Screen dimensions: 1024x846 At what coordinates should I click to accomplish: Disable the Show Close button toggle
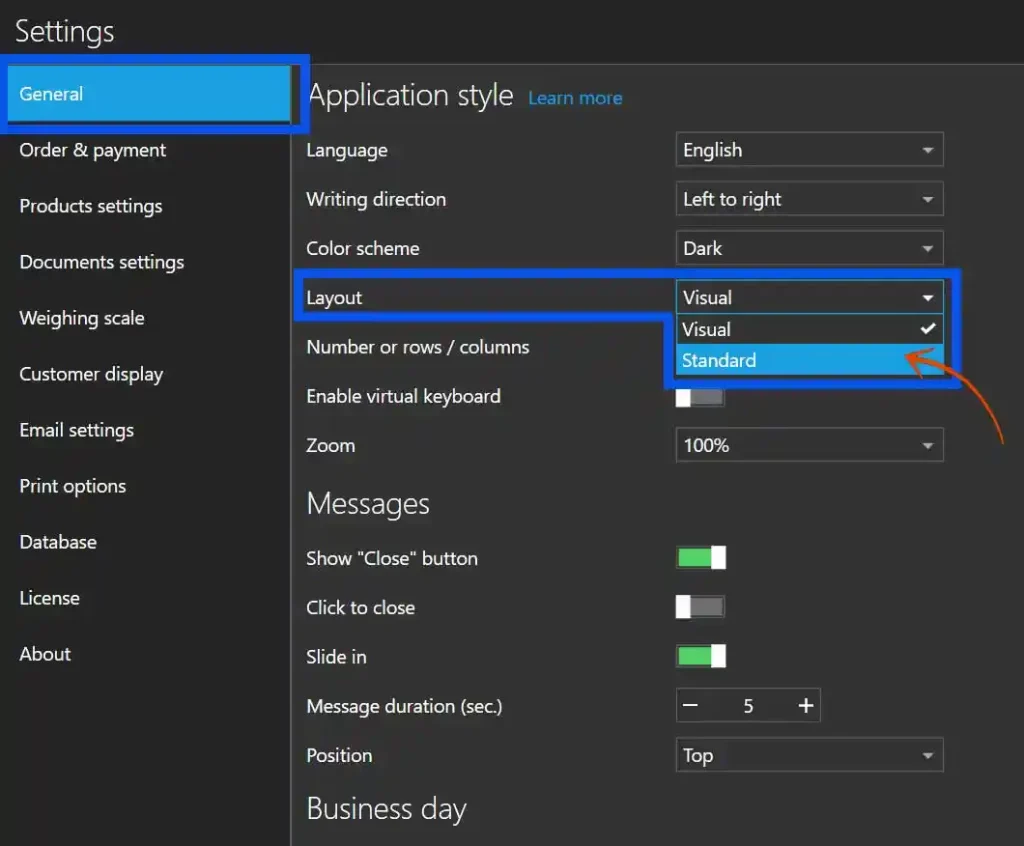pyautogui.click(x=700, y=557)
